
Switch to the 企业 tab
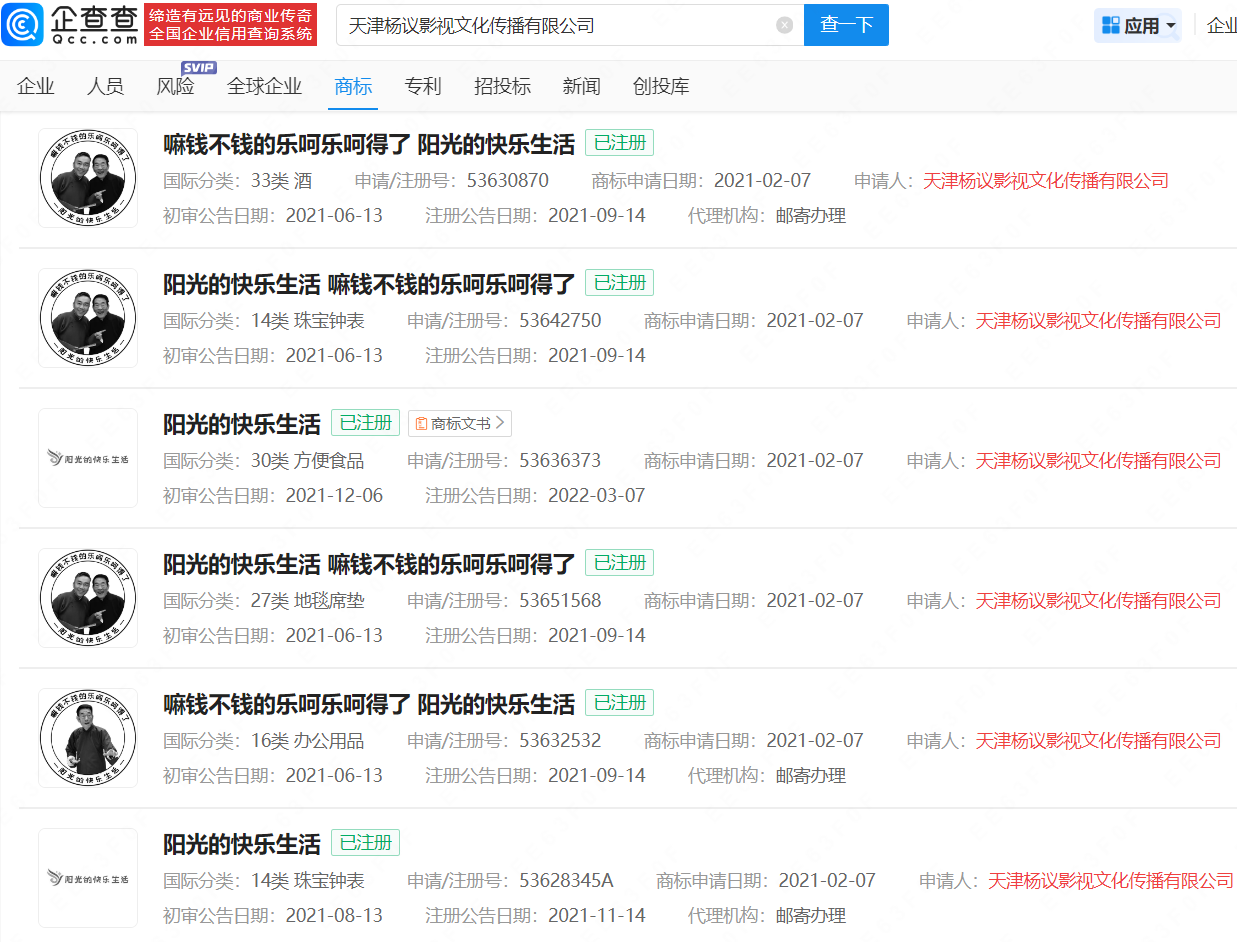(x=36, y=86)
